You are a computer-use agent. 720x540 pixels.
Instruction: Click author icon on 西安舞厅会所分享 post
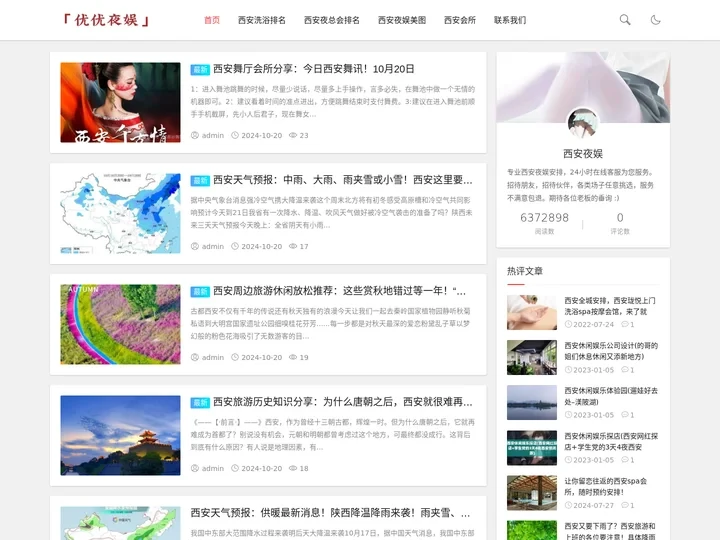pos(195,135)
